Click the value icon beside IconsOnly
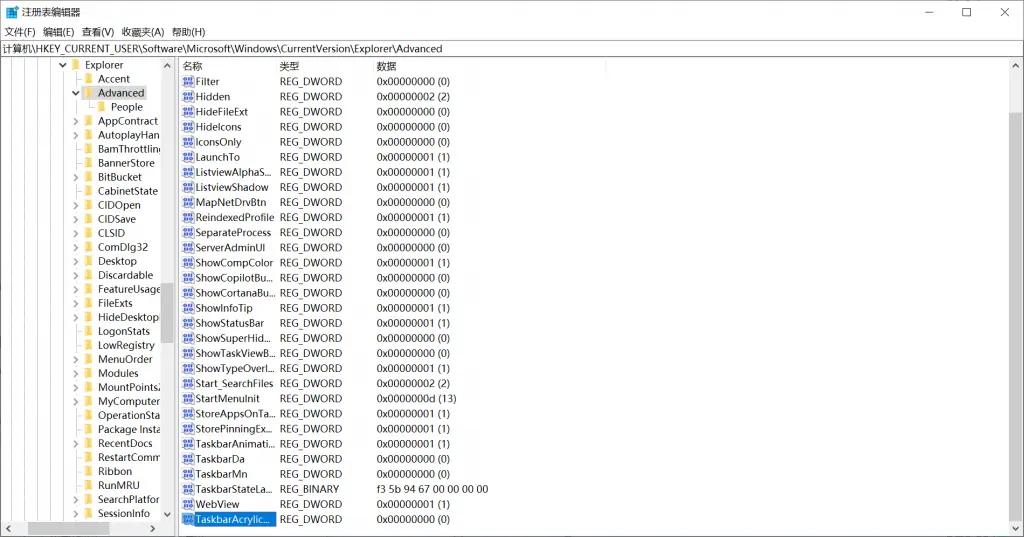The height and width of the screenshot is (537, 1024). point(188,142)
